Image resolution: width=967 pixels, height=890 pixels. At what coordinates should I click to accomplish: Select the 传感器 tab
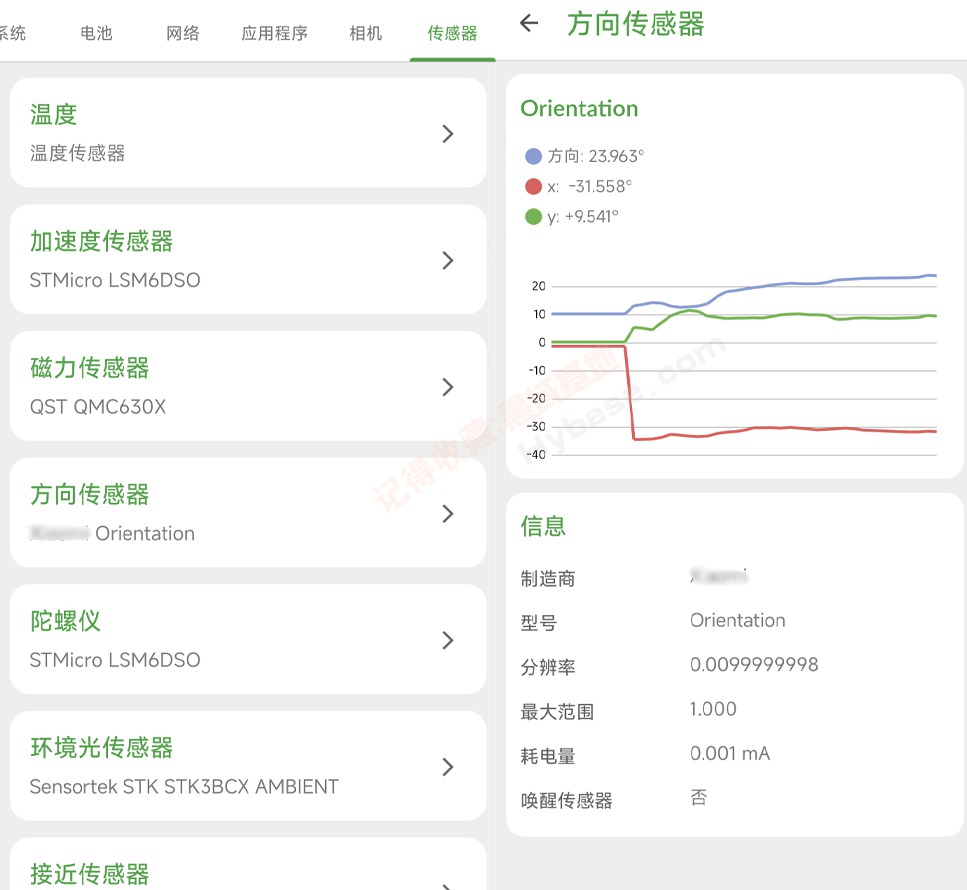pos(452,33)
